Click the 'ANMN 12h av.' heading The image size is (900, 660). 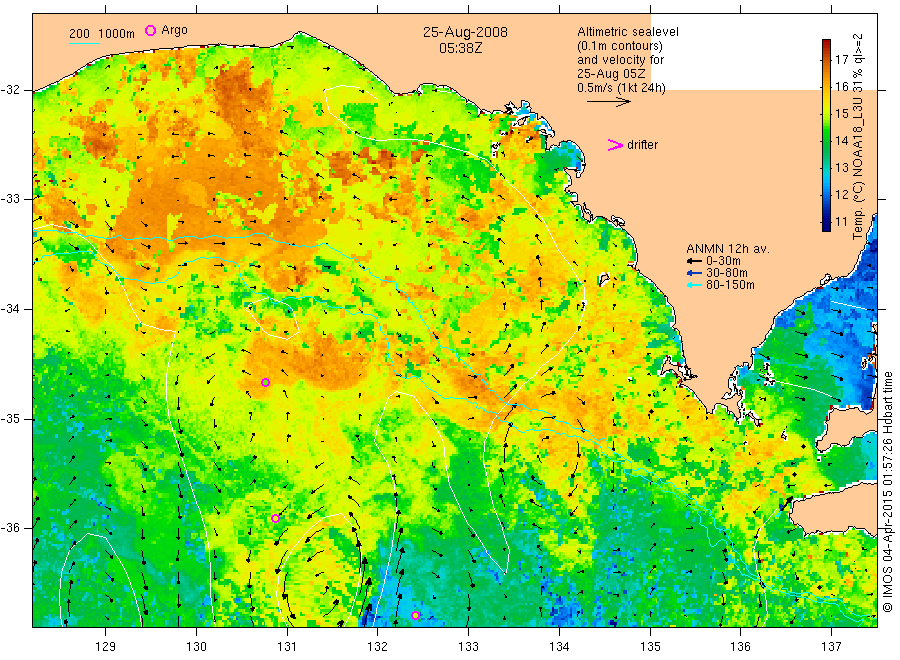728,249
